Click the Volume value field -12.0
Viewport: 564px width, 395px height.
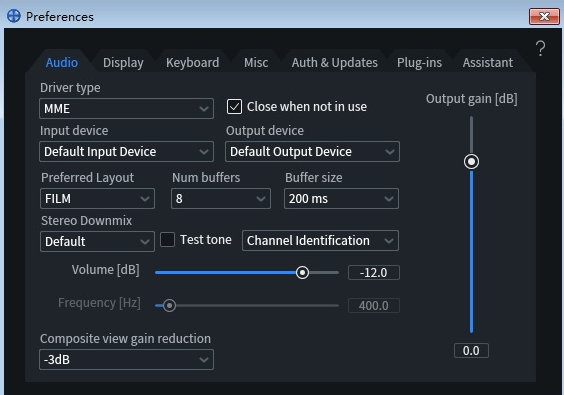(x=374, y=273)
